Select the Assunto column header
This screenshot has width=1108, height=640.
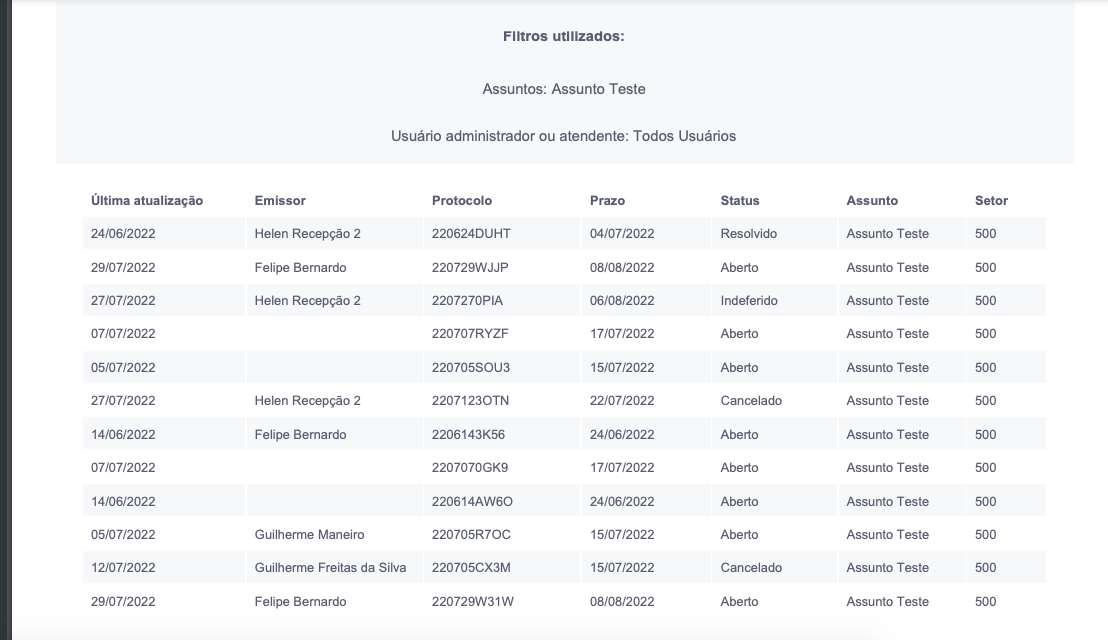[x=872, y=201]
